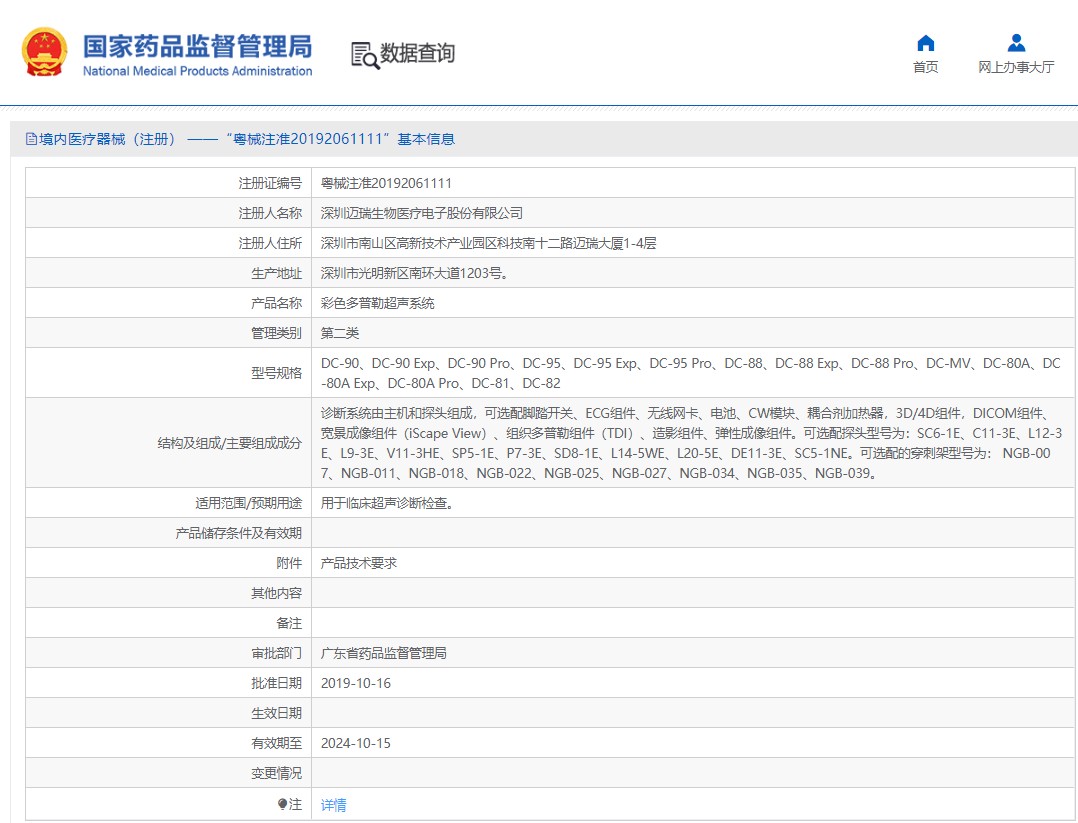
Task: Open the 网上办事大厅 menu label
Action: 1016,67
